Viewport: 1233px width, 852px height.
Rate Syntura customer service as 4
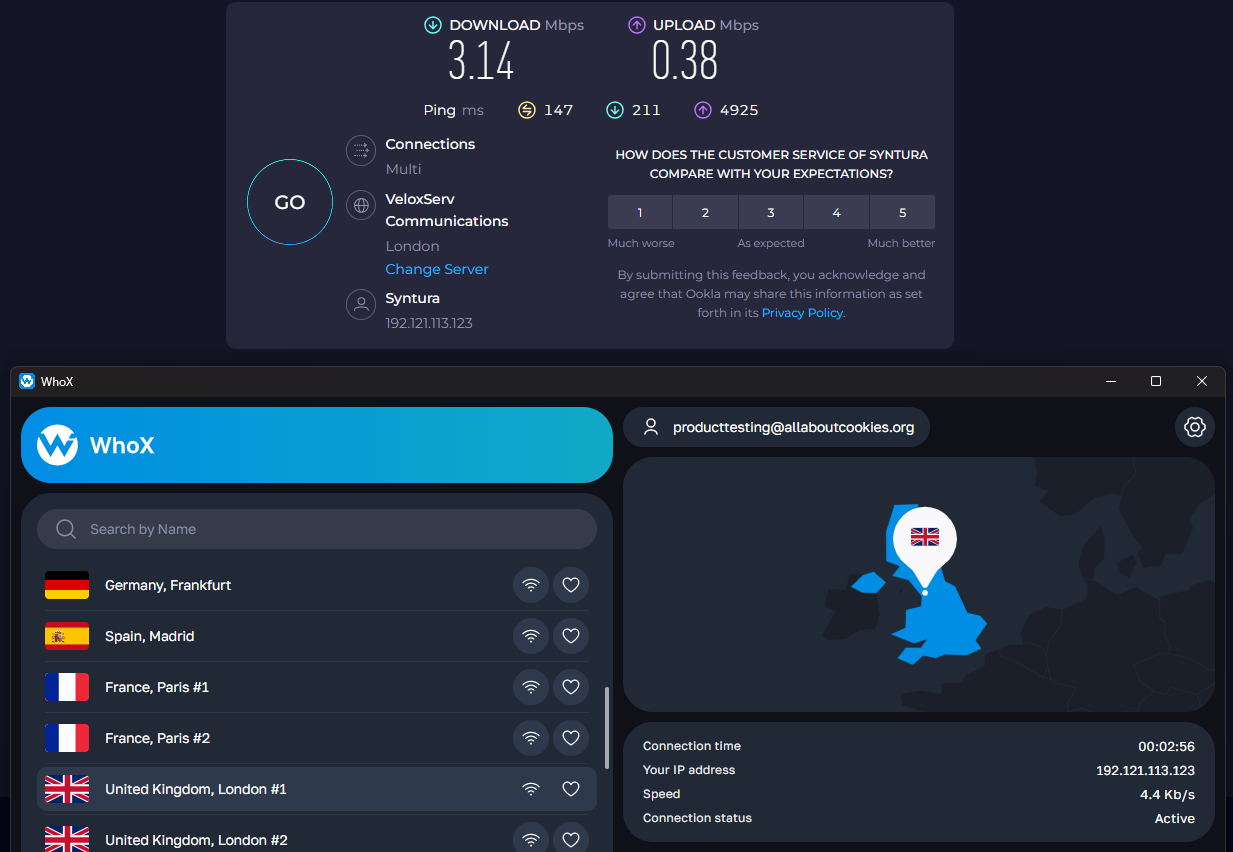tap(836, 212)
